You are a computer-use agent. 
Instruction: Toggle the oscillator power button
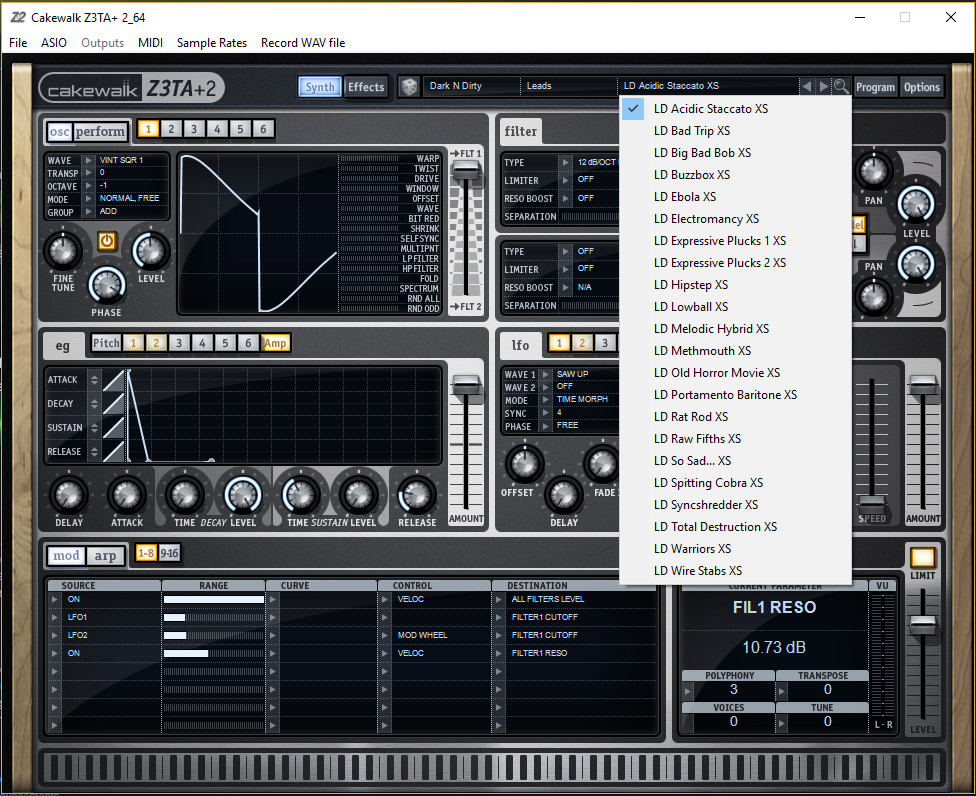[x=104, y=243]
